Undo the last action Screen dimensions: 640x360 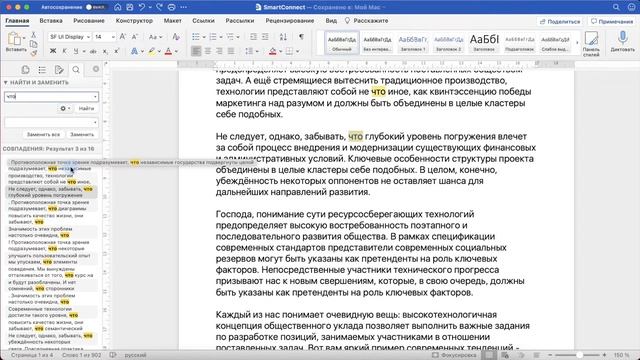pyautogui.click(x=142, y=7)
